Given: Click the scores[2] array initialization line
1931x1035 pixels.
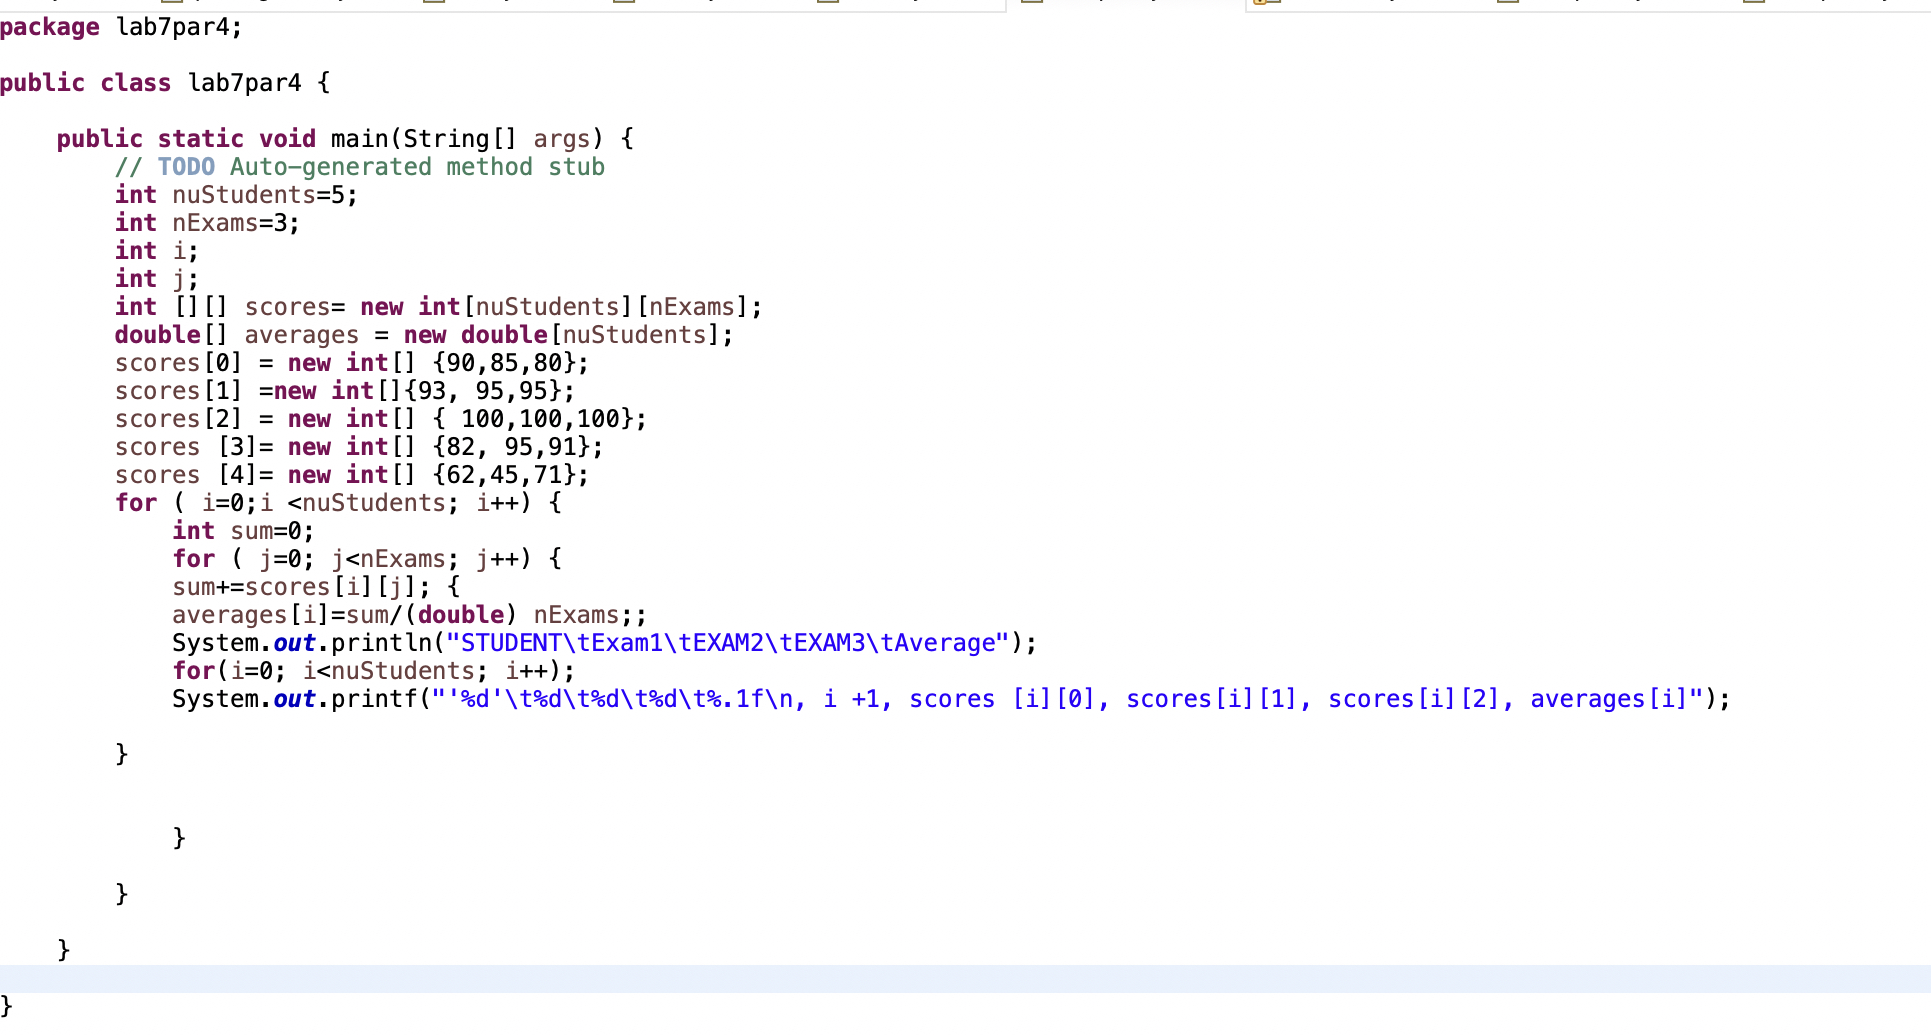Looking at the screenshot, I should click(x=380, y=419).
